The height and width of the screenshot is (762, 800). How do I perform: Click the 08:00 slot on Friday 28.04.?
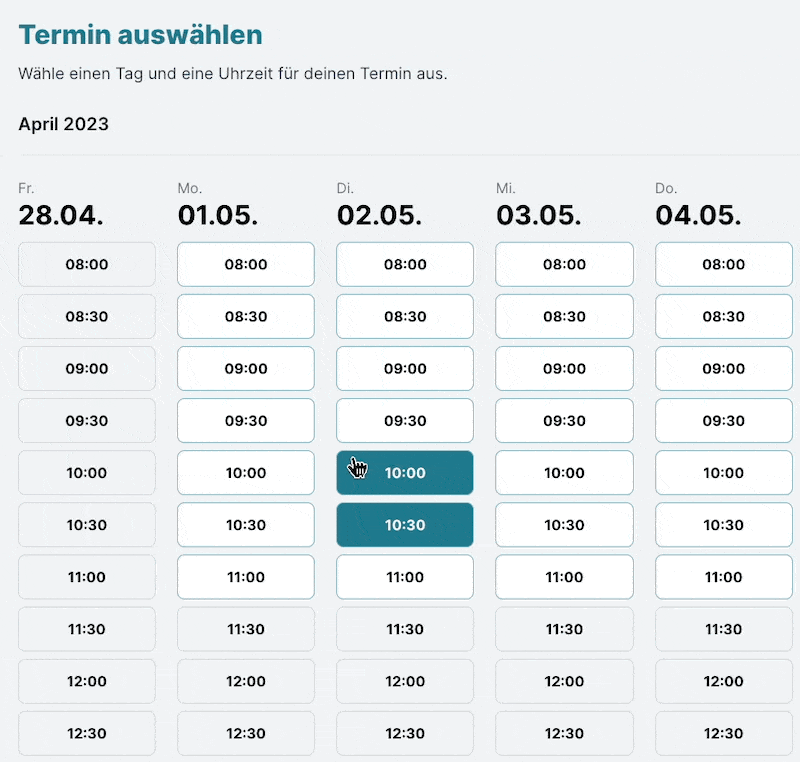click(87, 264)
